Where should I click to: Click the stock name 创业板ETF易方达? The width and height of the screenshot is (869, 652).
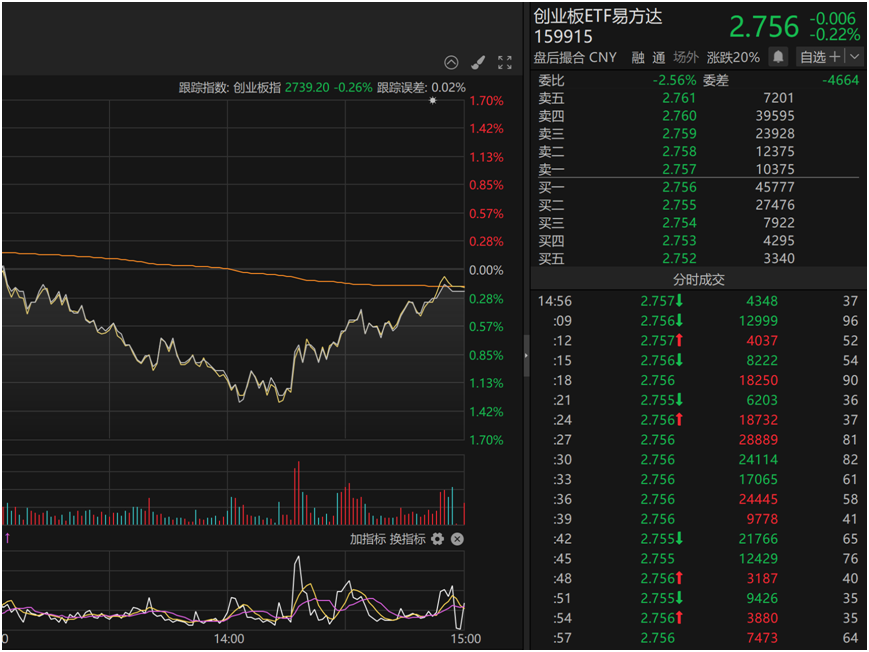598,17
